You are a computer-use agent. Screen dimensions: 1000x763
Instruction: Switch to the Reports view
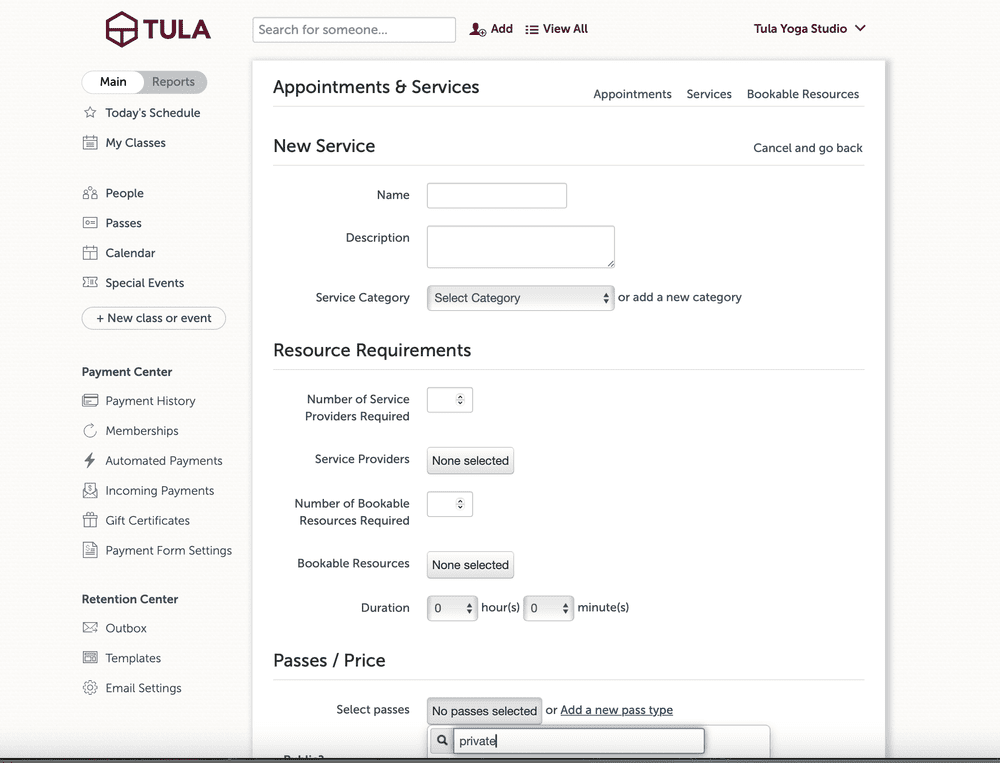point(172,82)
